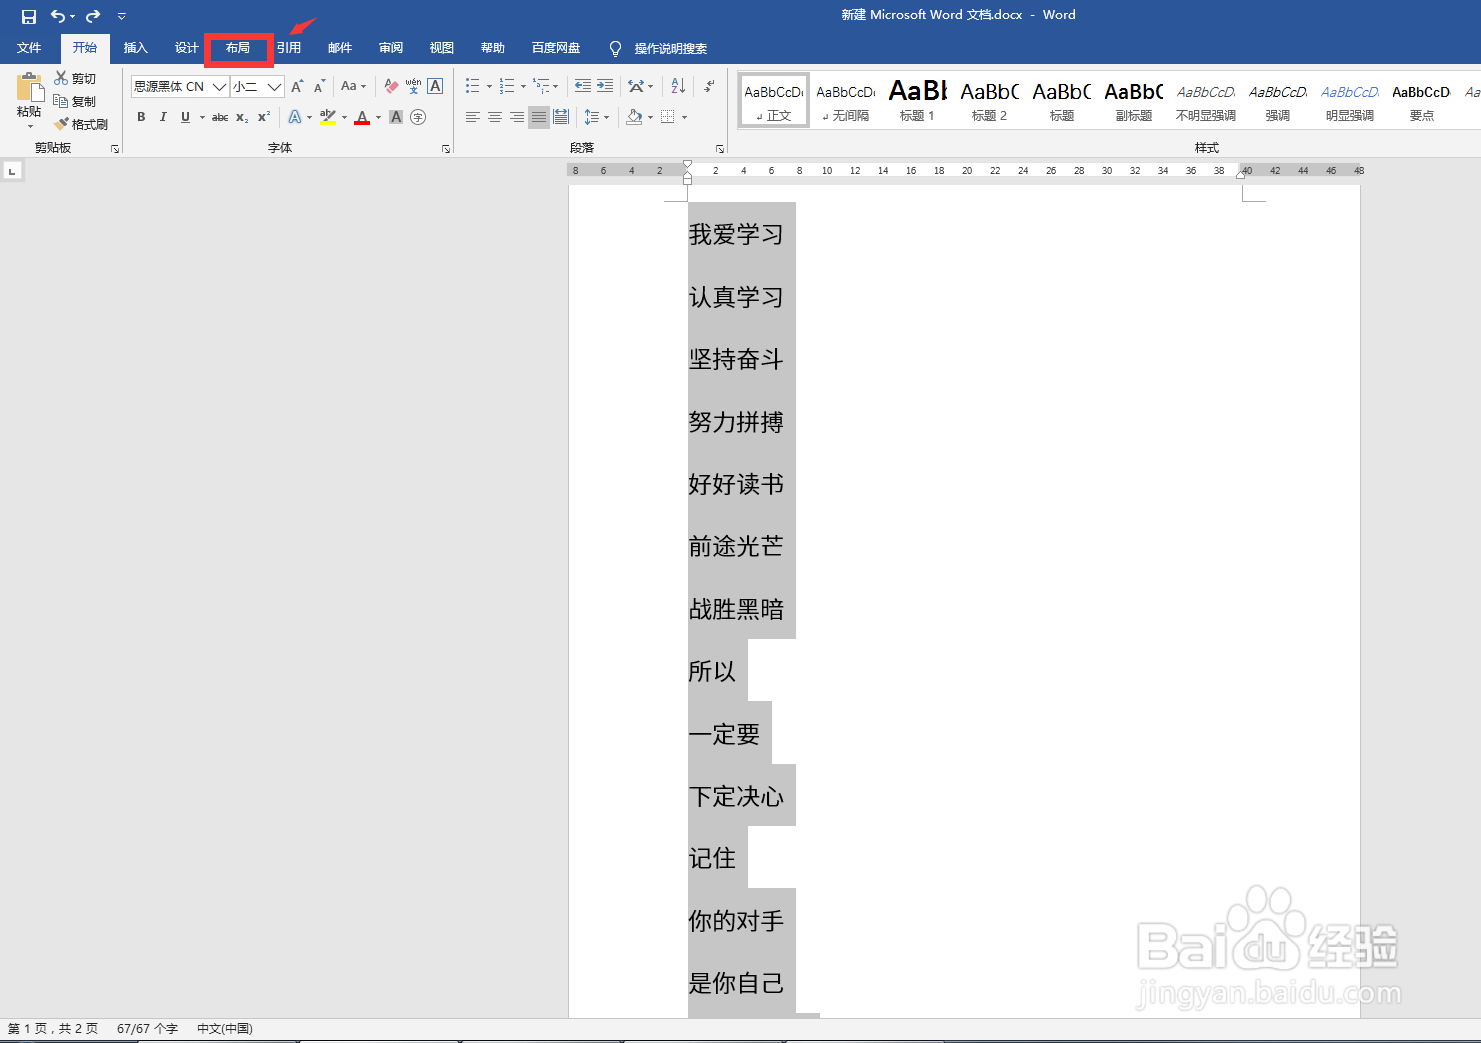The image size is (1481, 1043).
Task: Shrink font size with the smaller-A icon
Action: pos(319,86)
